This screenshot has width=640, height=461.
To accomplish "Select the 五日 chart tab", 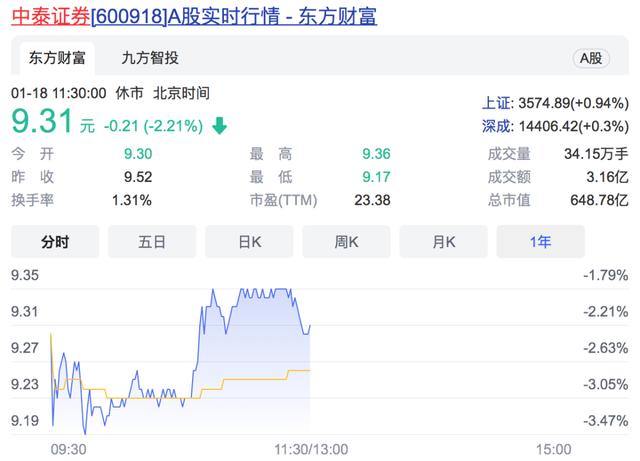I will coord(152,242).
